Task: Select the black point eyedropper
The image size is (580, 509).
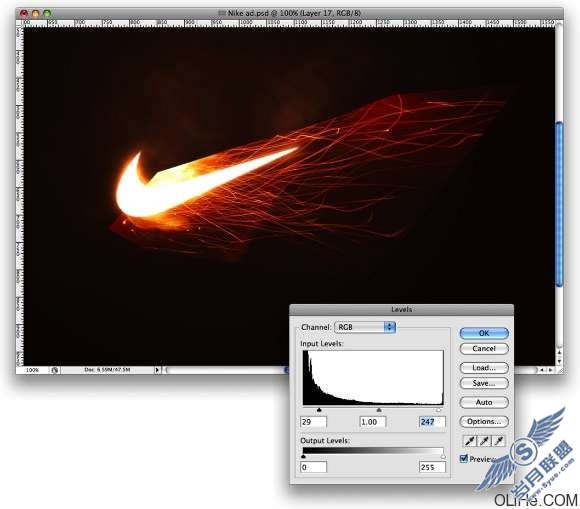Action: pyautogui.click(x=470, y=441)
